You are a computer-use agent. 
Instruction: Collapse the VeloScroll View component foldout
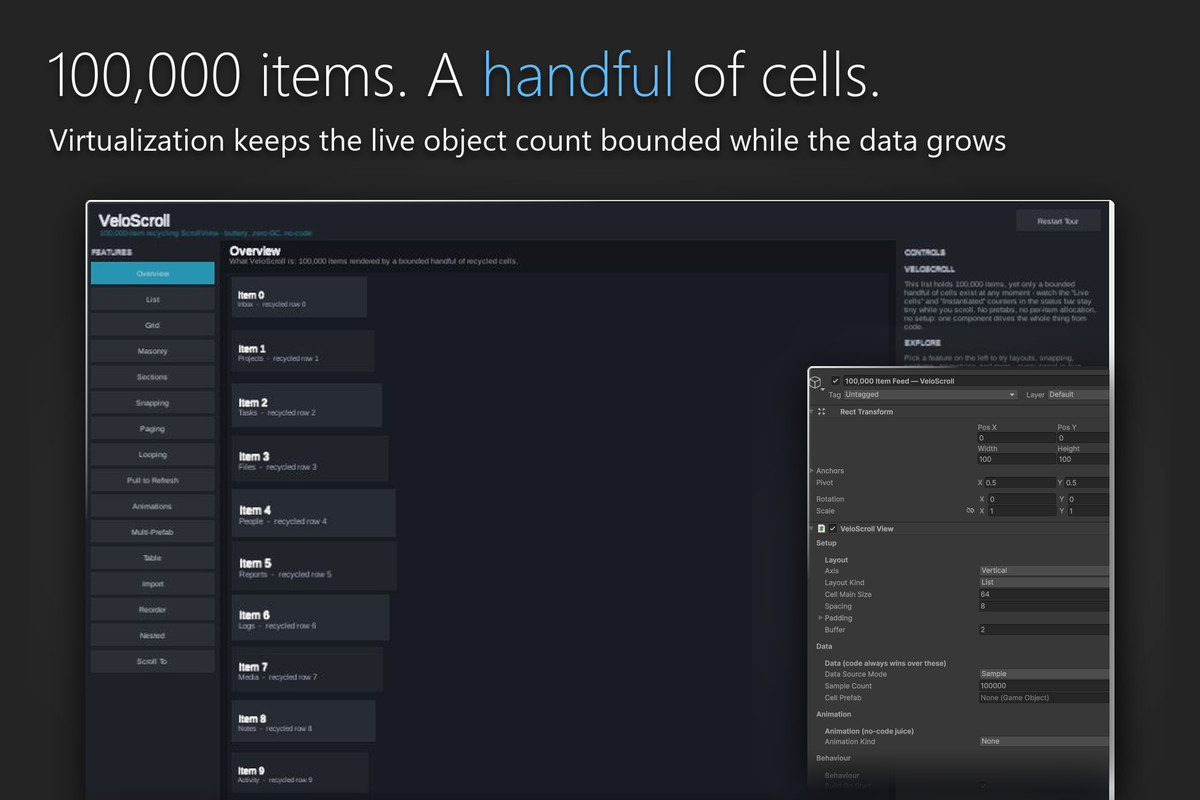(x=811, y=528)
